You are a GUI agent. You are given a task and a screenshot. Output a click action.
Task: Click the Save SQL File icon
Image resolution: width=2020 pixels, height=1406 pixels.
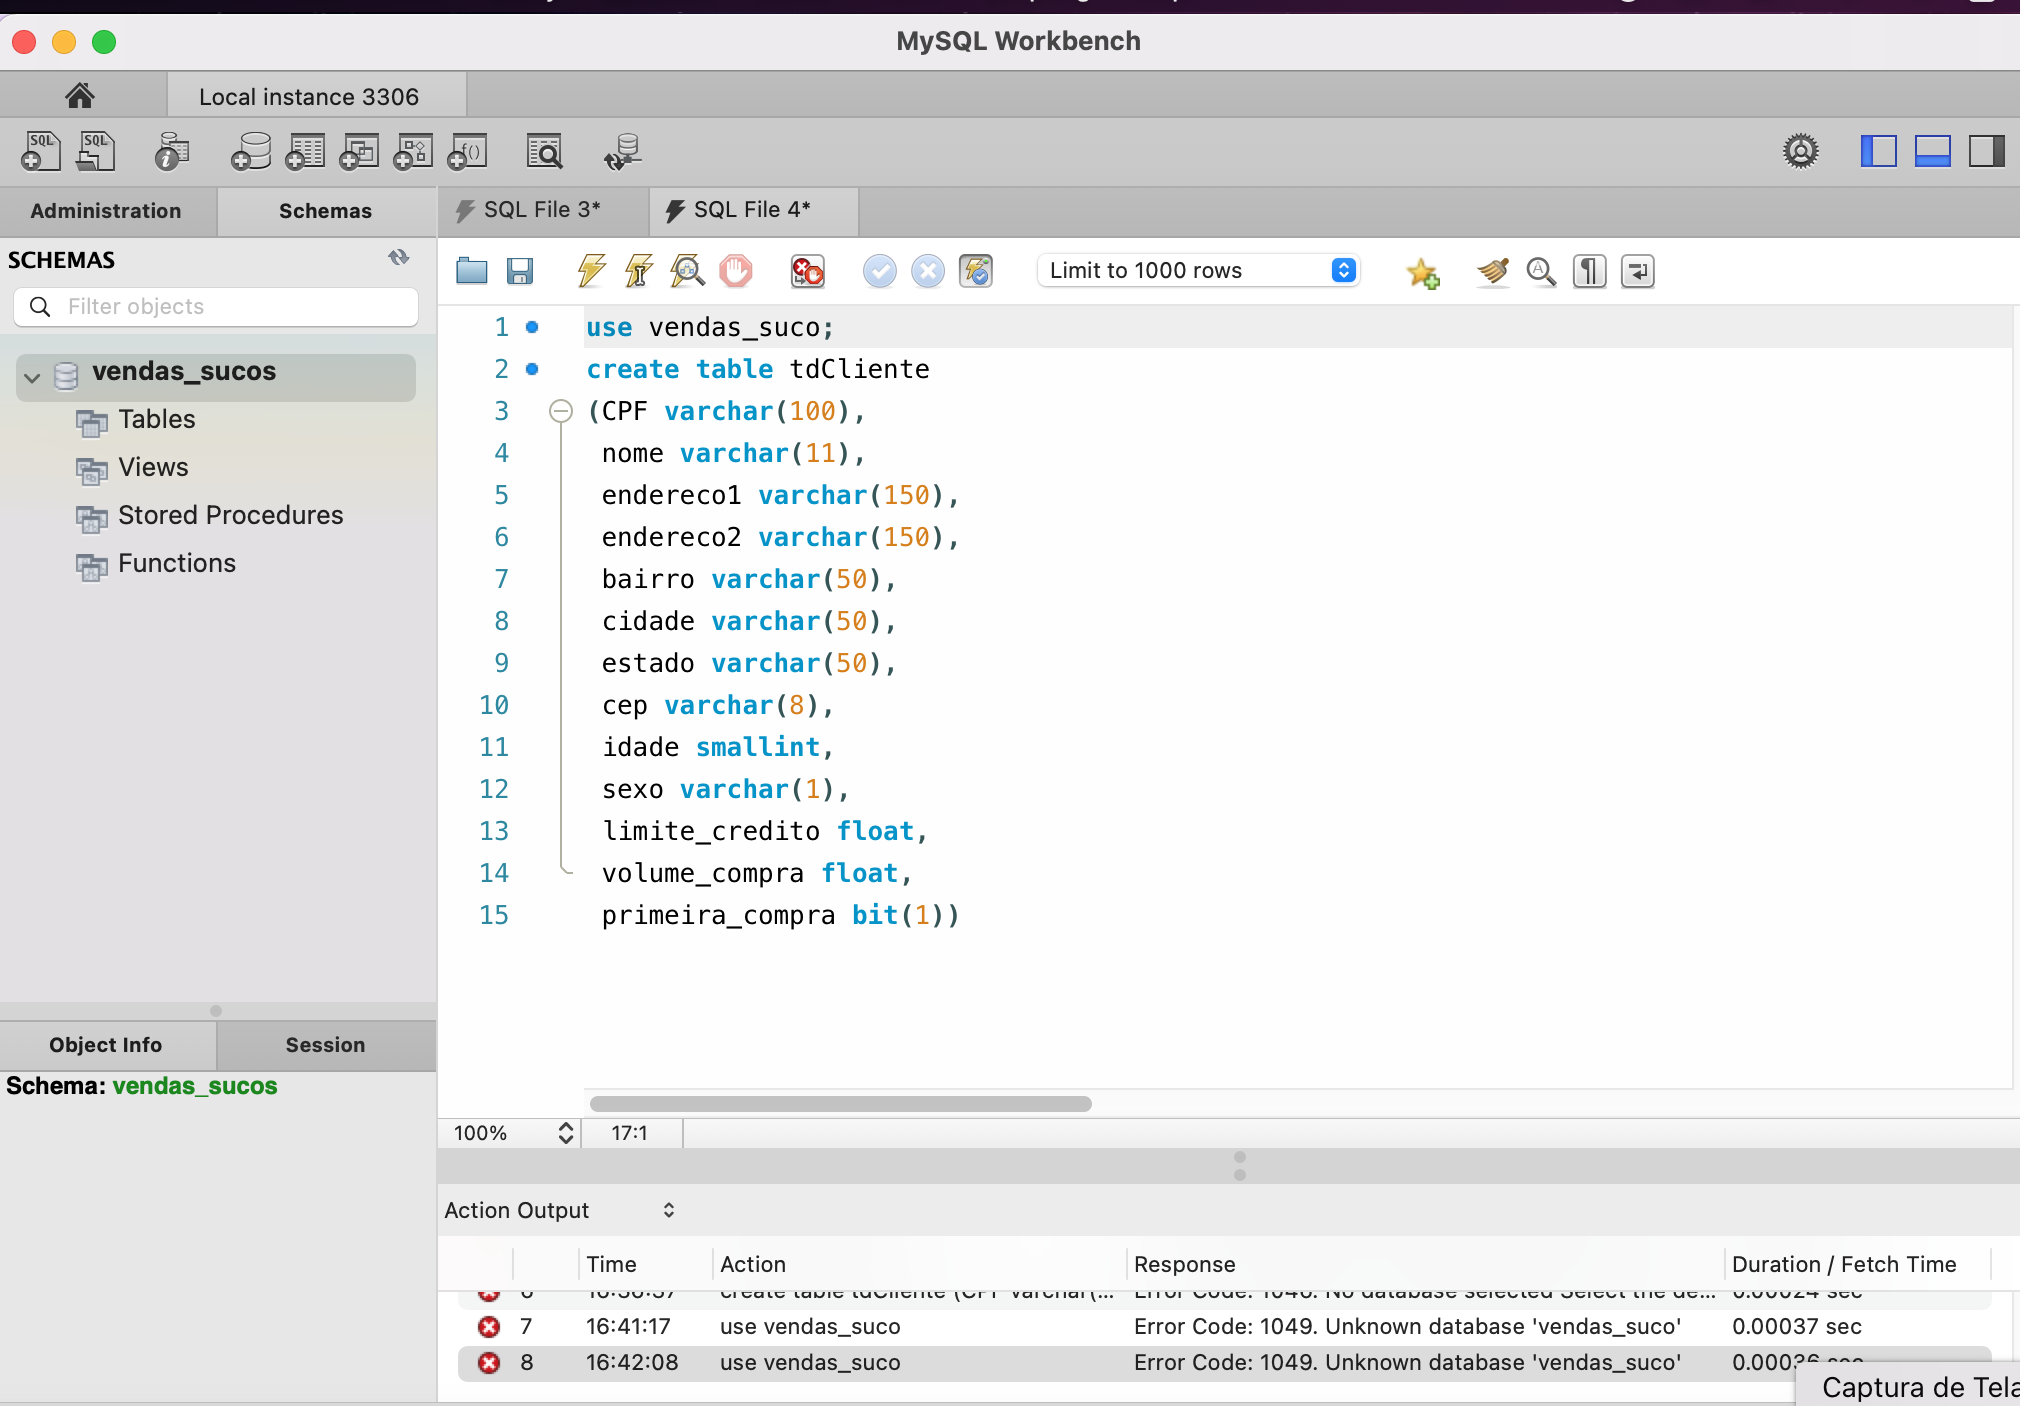[x=522, y=272]
